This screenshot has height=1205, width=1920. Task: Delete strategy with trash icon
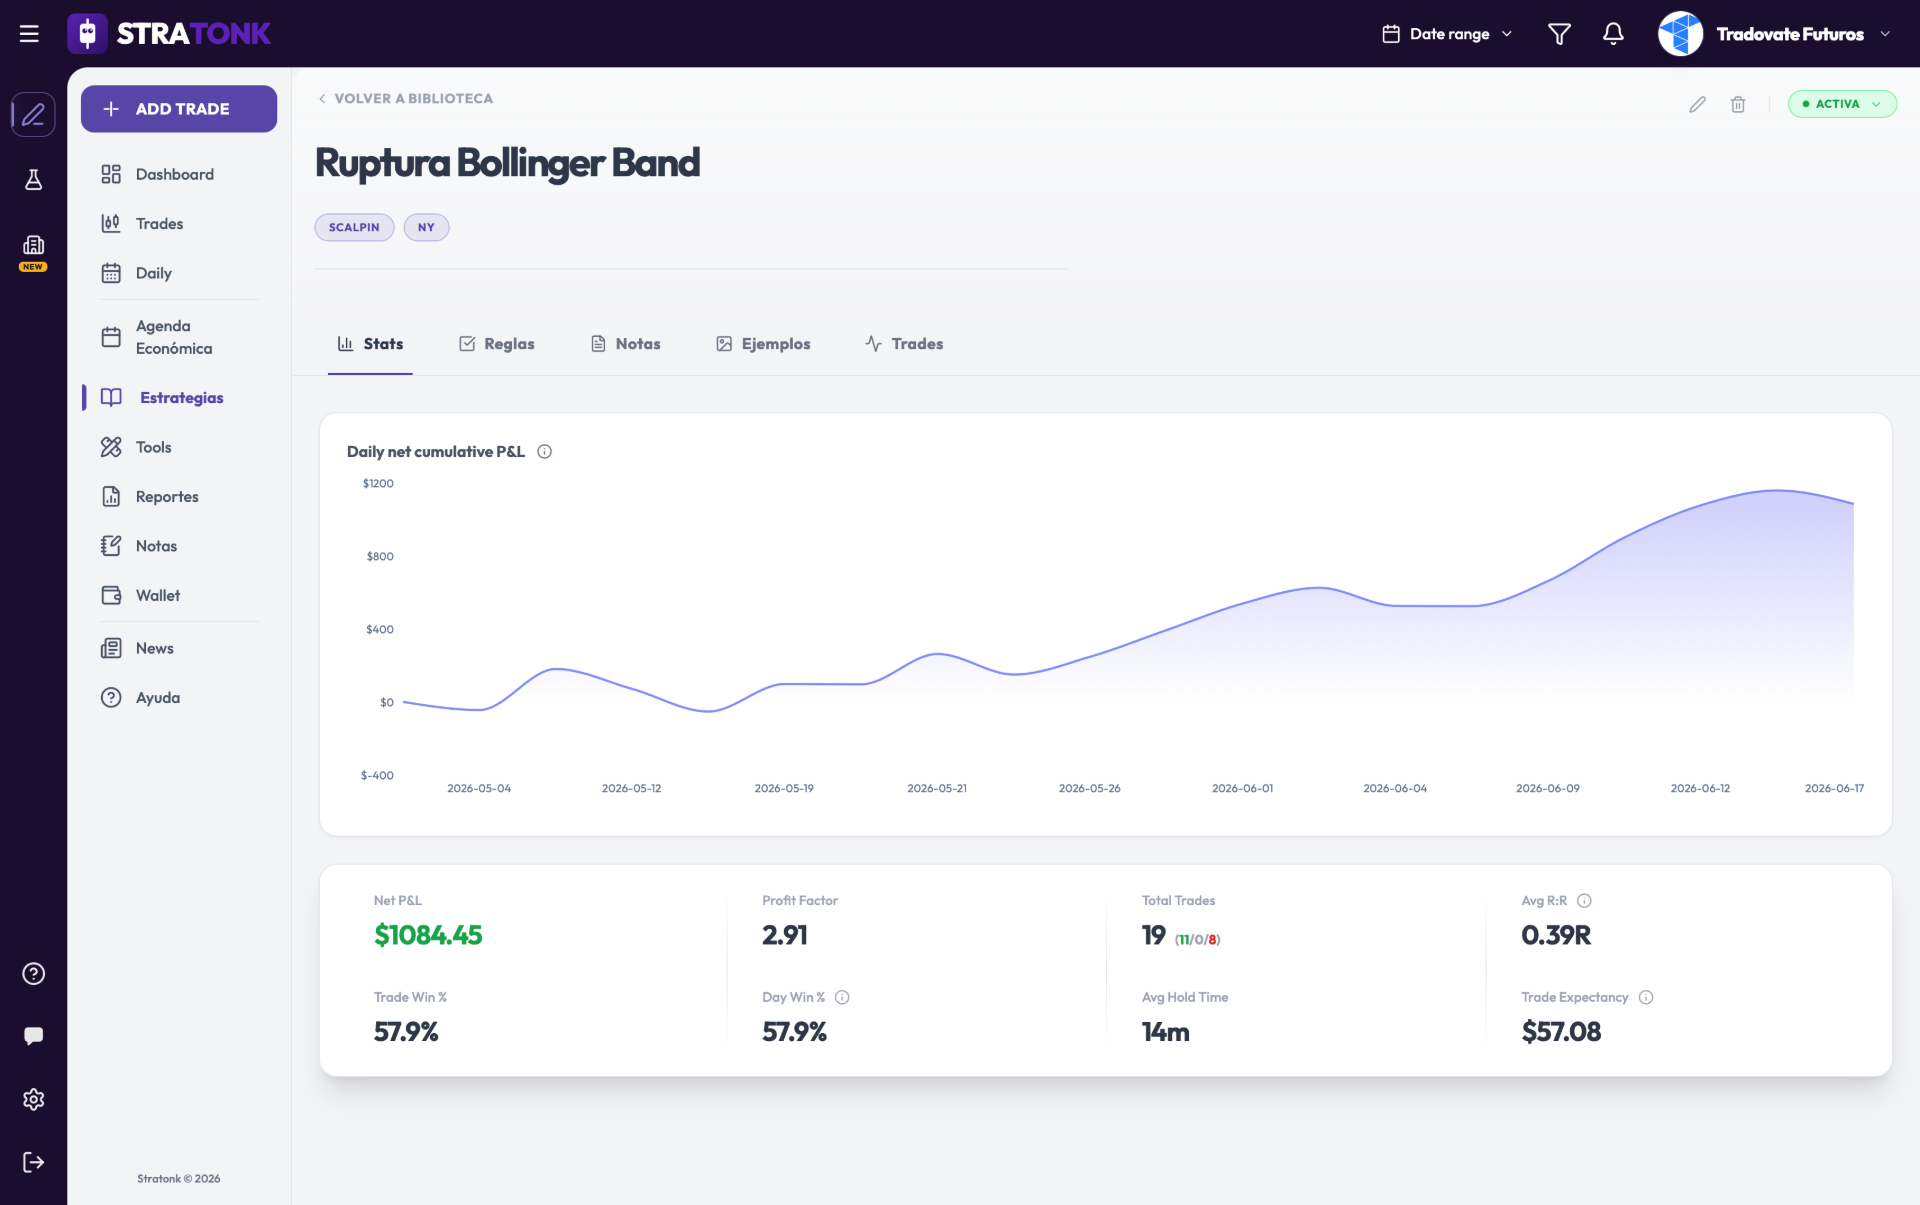pyautogui.click(x=1738, y=104)
